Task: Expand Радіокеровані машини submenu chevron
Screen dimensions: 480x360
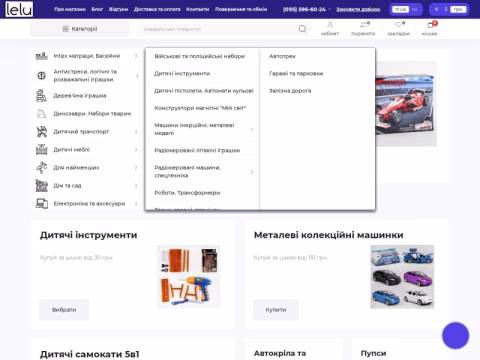Action: 252,172
